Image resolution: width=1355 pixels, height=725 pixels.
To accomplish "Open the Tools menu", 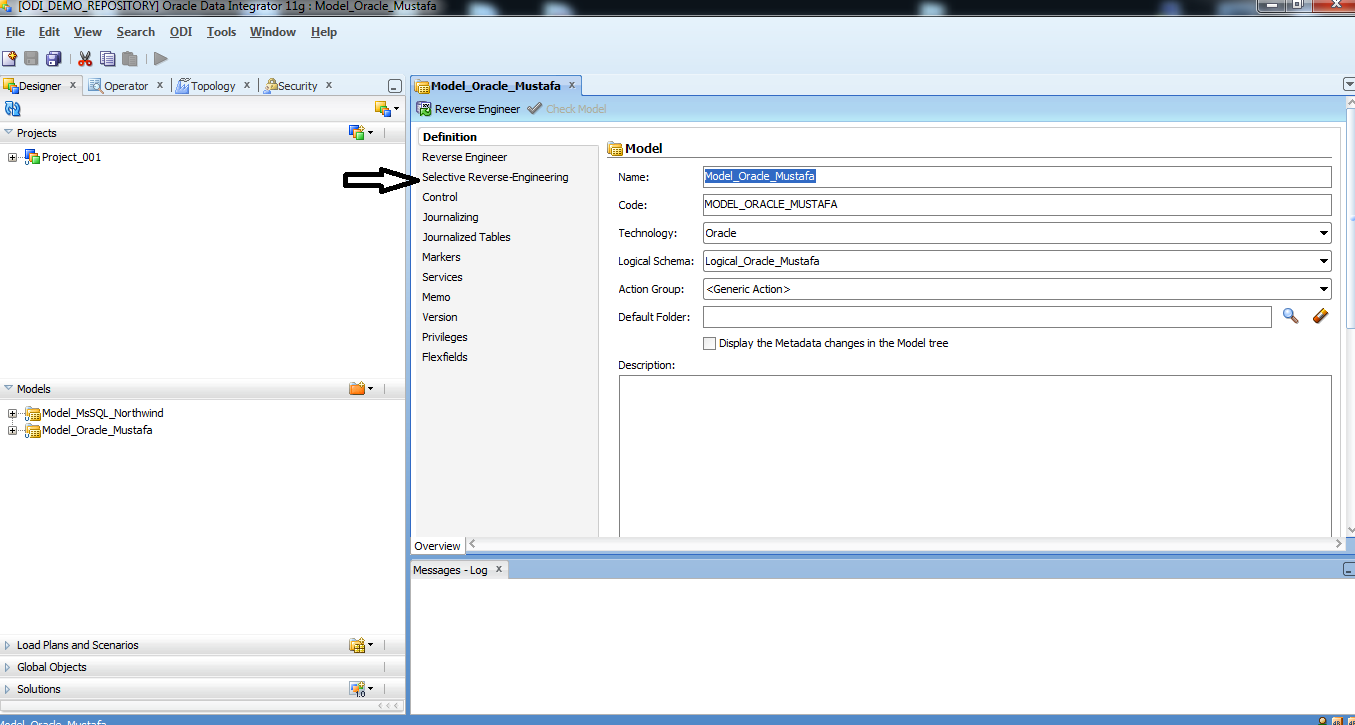I will tap(221, 32).
